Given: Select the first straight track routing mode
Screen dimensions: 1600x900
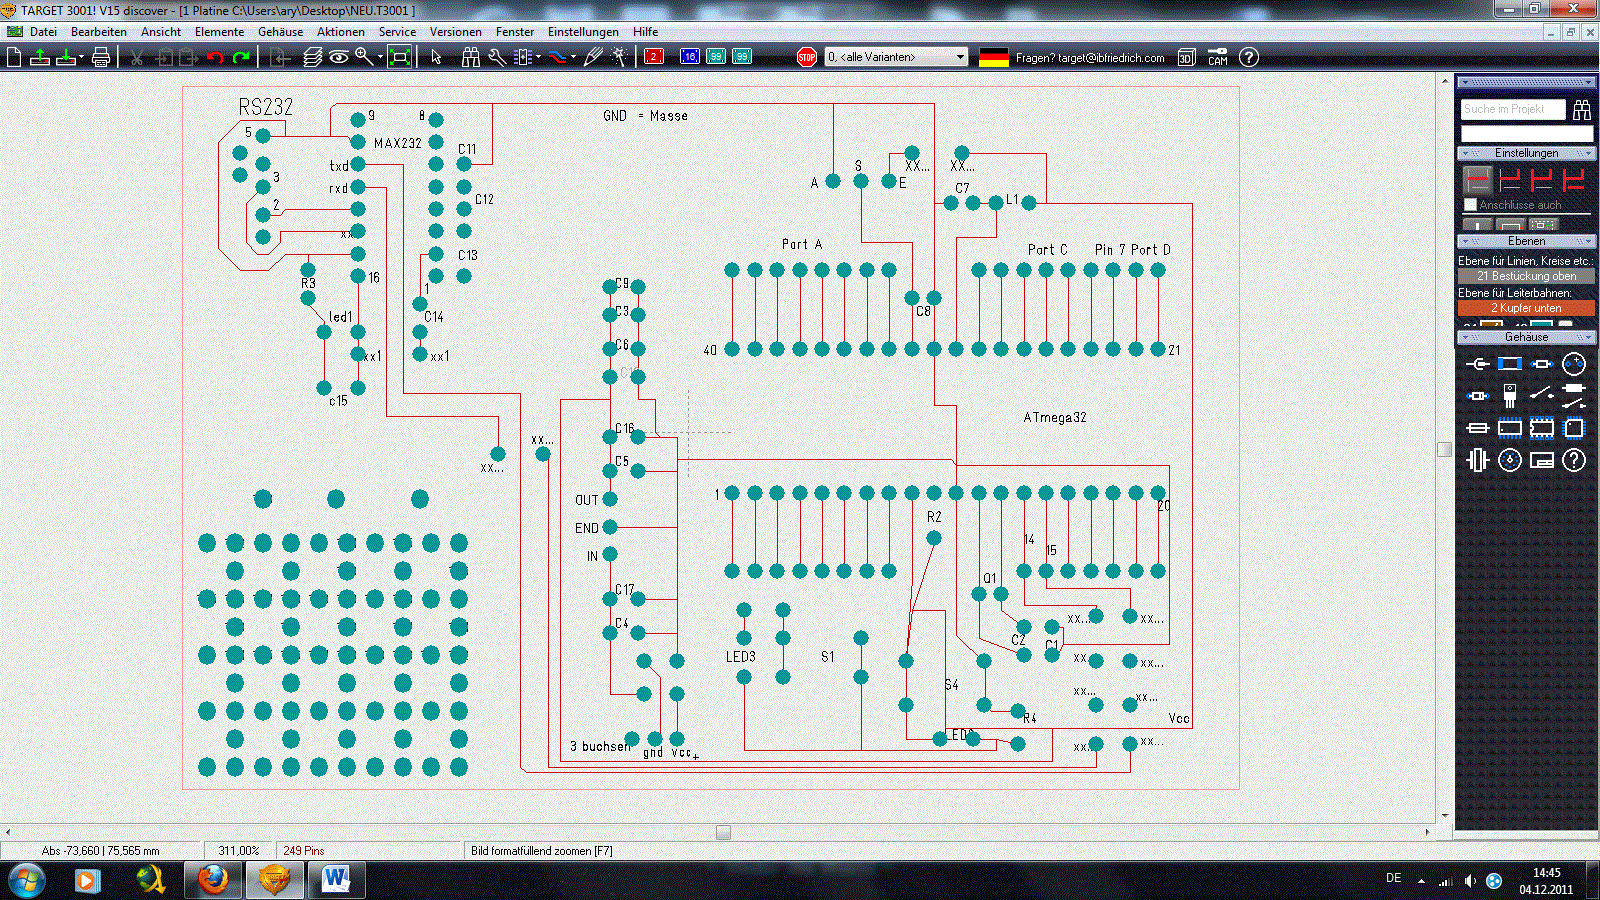Looking at the screenshot, I should [x=1478, y=180].
